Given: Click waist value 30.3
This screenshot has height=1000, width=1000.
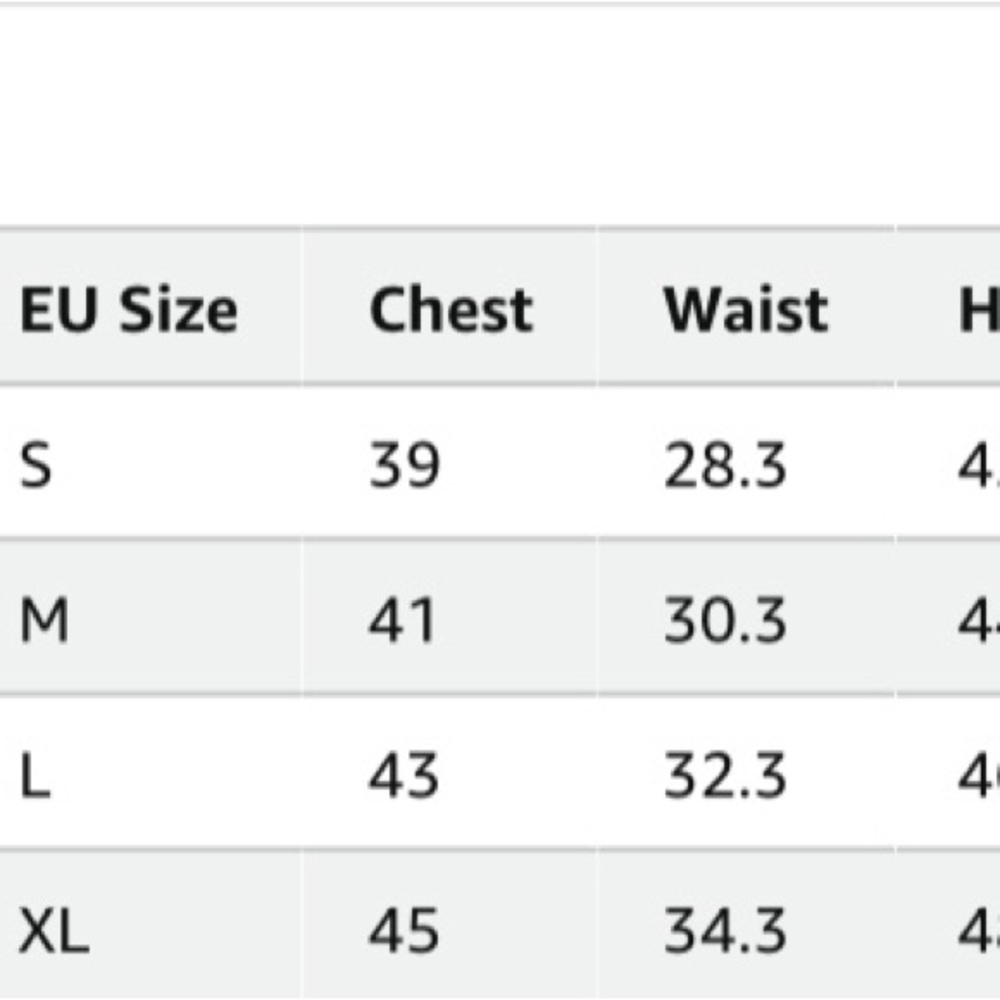Looking at the screenshot, I should [x=725, y=620].
